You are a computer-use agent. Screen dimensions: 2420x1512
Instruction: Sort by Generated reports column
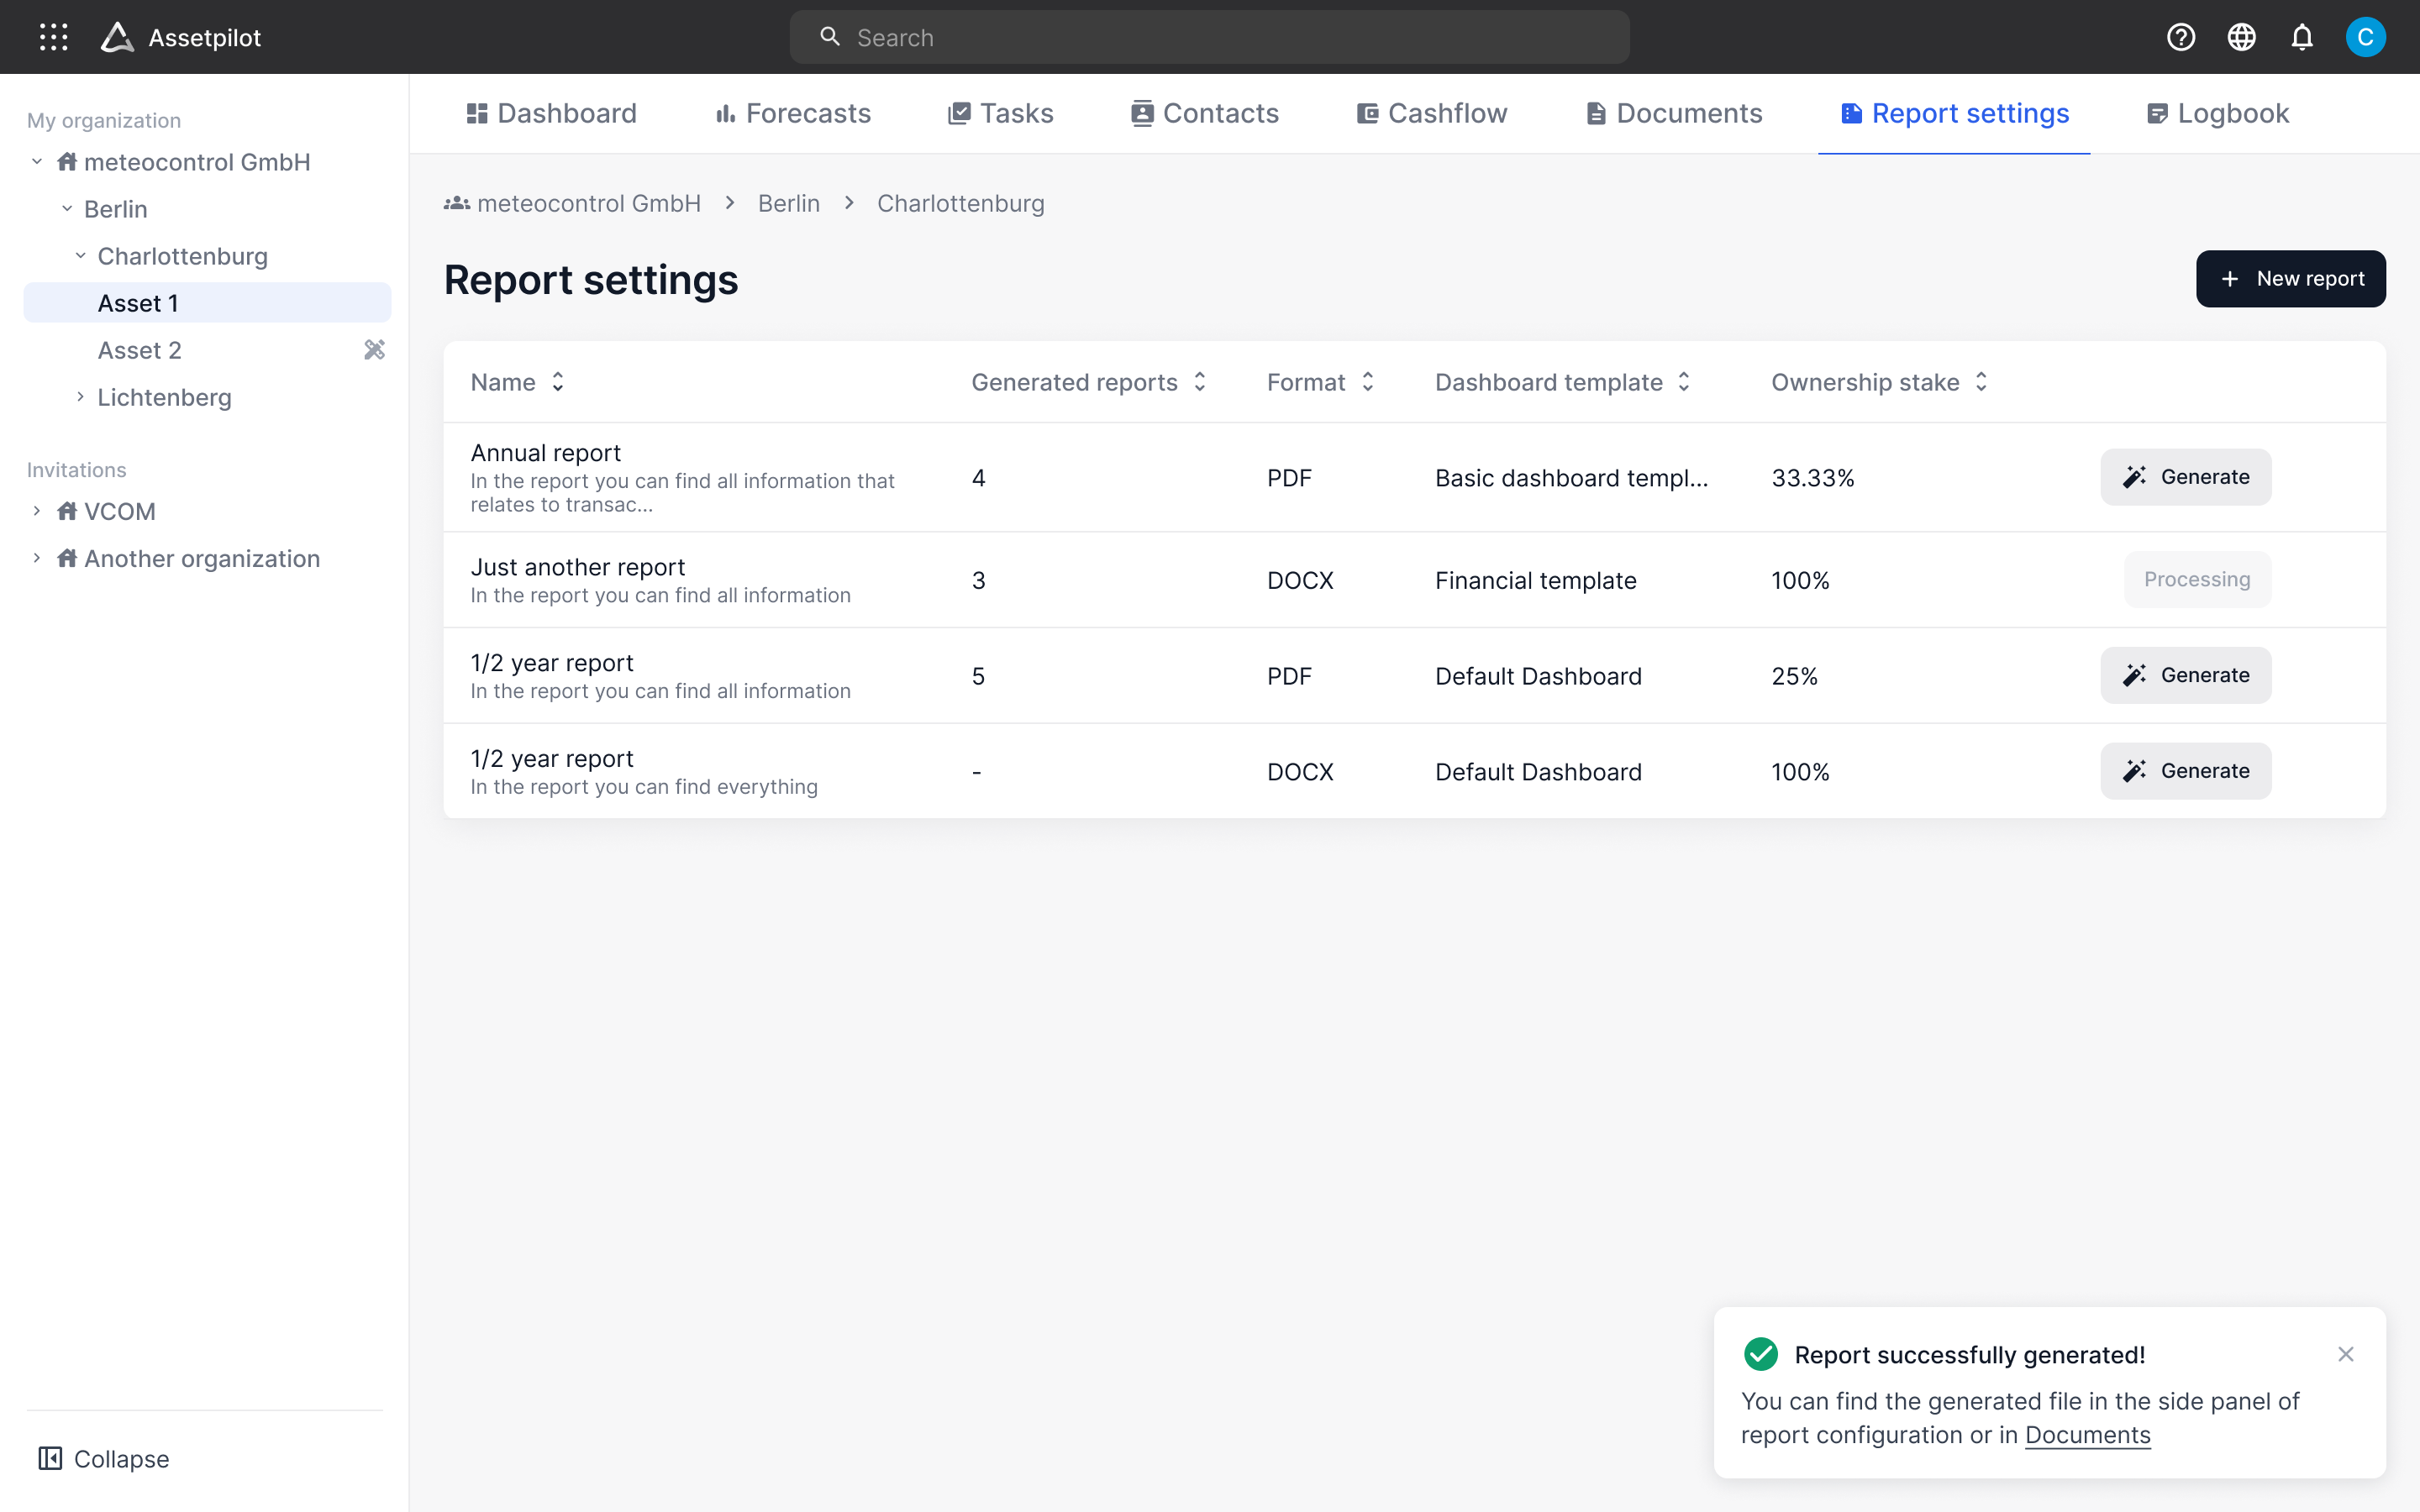coord(1200,382)
